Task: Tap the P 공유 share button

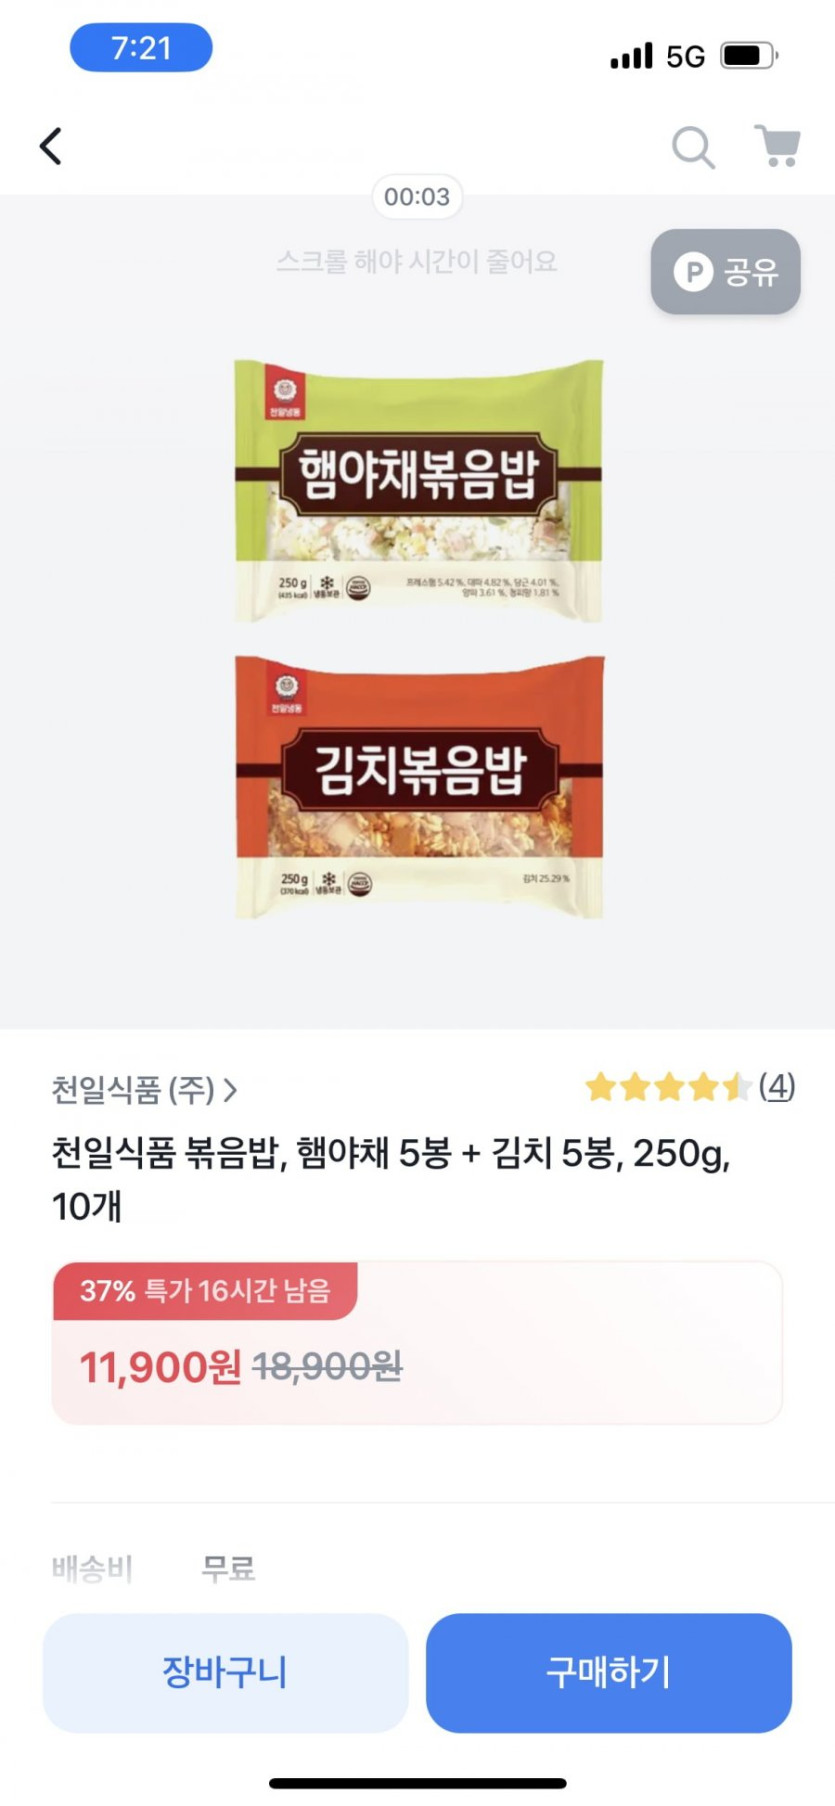Action: click(x=726, y=272)
